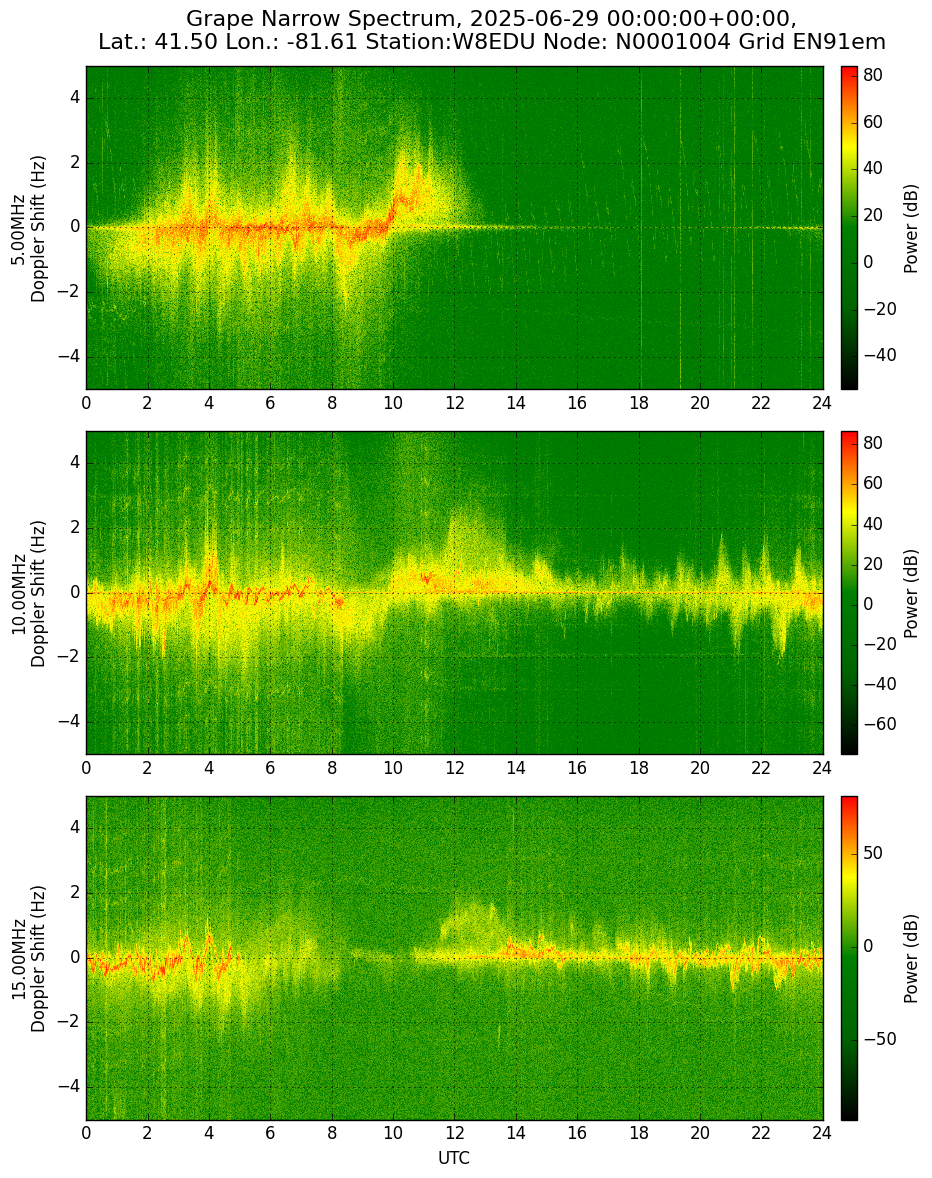
Task: Select the 5.00MHz Doppler Shift axis label
Action: [27, 228]
